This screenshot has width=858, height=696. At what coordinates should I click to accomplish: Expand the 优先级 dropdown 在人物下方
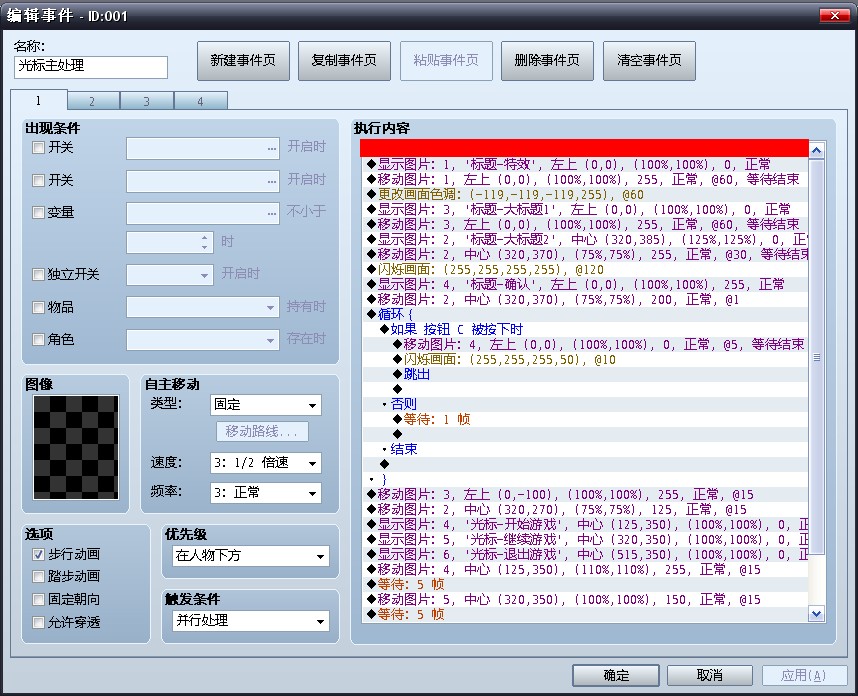pos(251,556)
